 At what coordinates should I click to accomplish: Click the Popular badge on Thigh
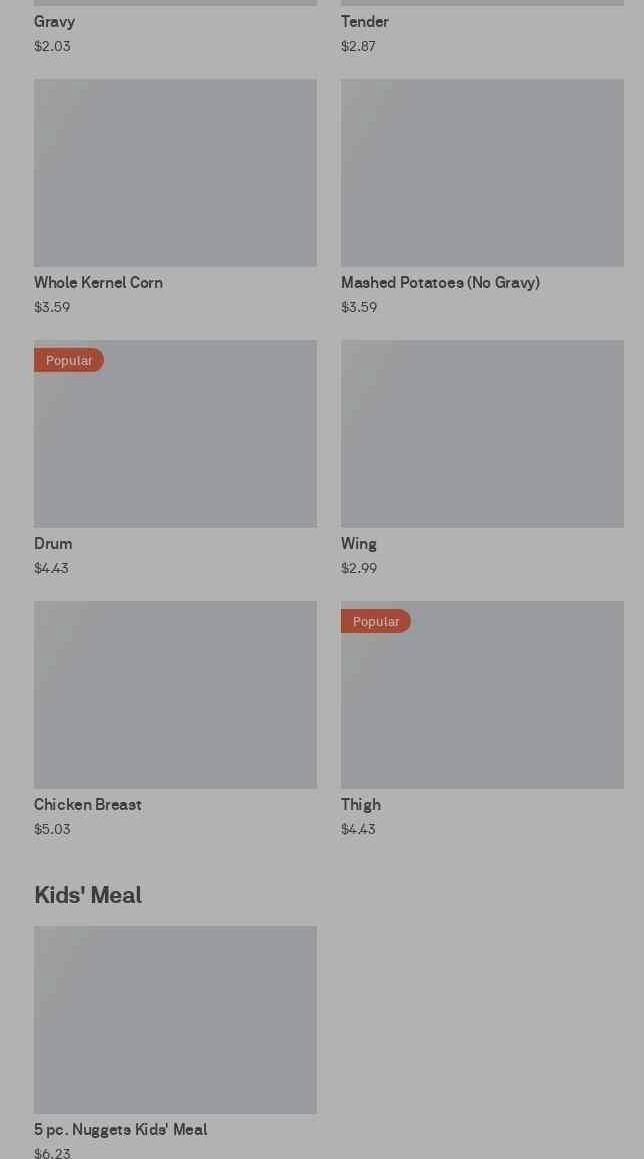[376, 621]
